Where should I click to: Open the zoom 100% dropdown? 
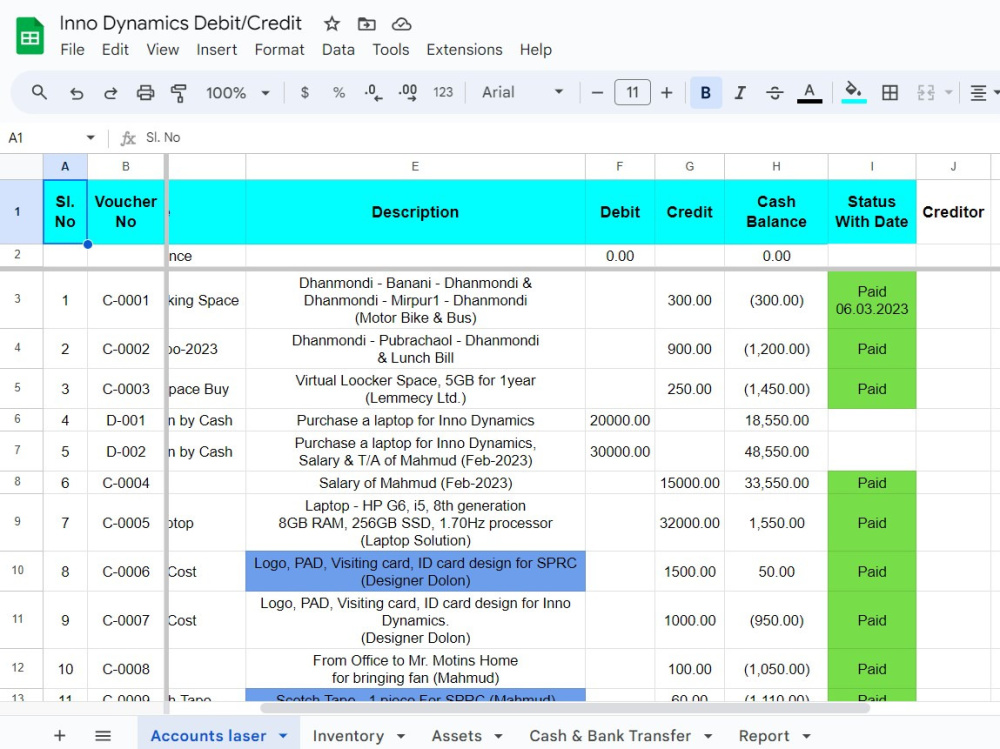click(237, 93)
